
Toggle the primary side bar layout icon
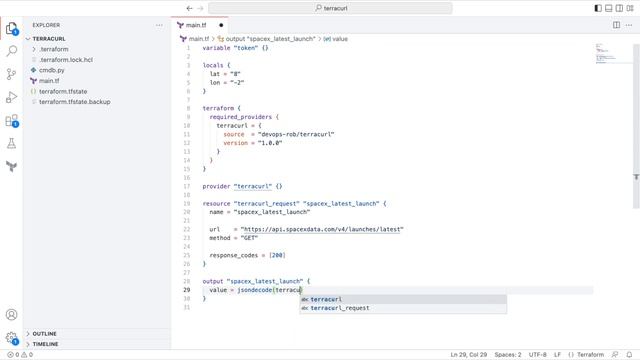point(598,8)
